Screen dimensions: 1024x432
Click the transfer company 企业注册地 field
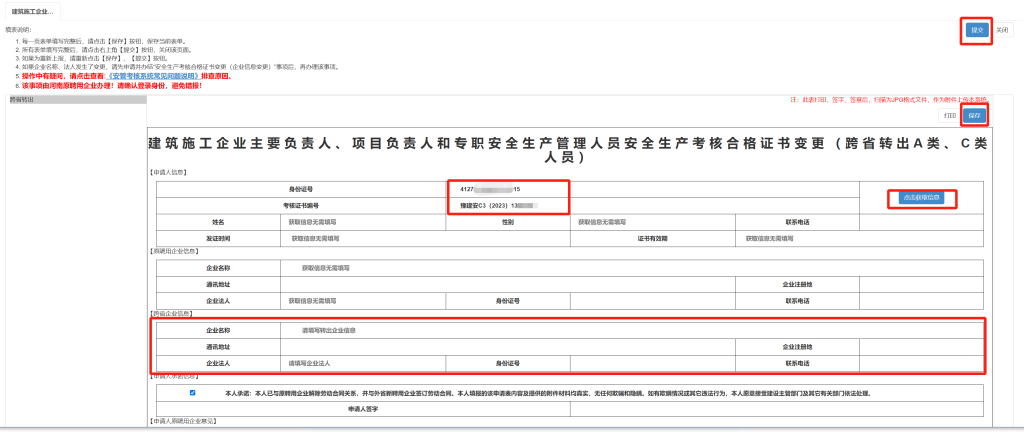coord(920,346)
